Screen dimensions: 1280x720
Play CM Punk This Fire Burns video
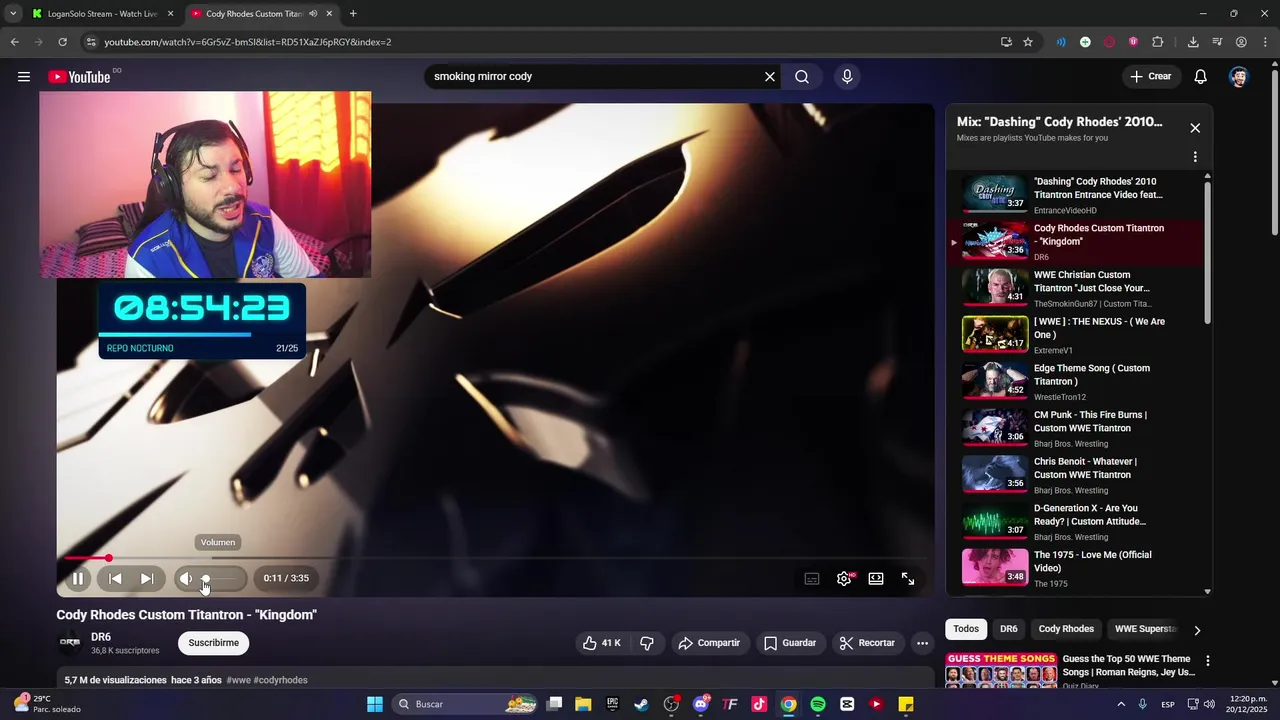click(x=1074, y=428)
